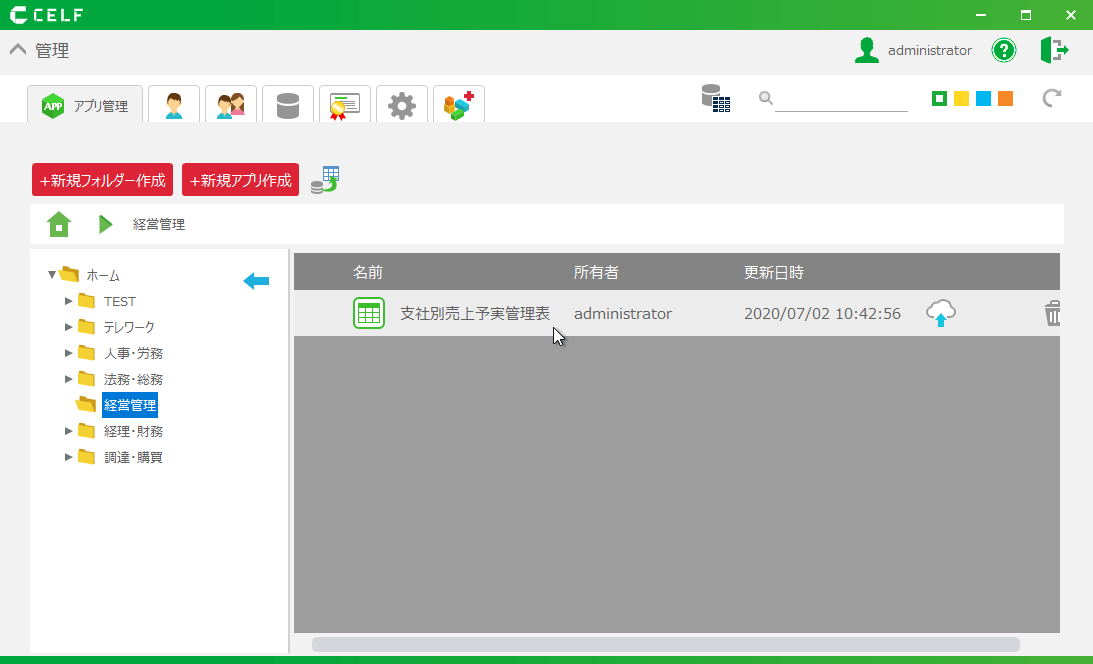The height and width of the screenshot is (664, 1093).
Task: Expand the TEST folder
Action: (x=68, y=301)
